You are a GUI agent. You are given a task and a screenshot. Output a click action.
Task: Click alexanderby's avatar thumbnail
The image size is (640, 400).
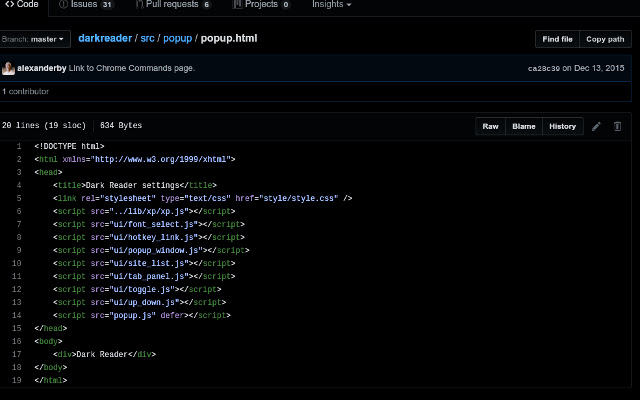[8, 68]
